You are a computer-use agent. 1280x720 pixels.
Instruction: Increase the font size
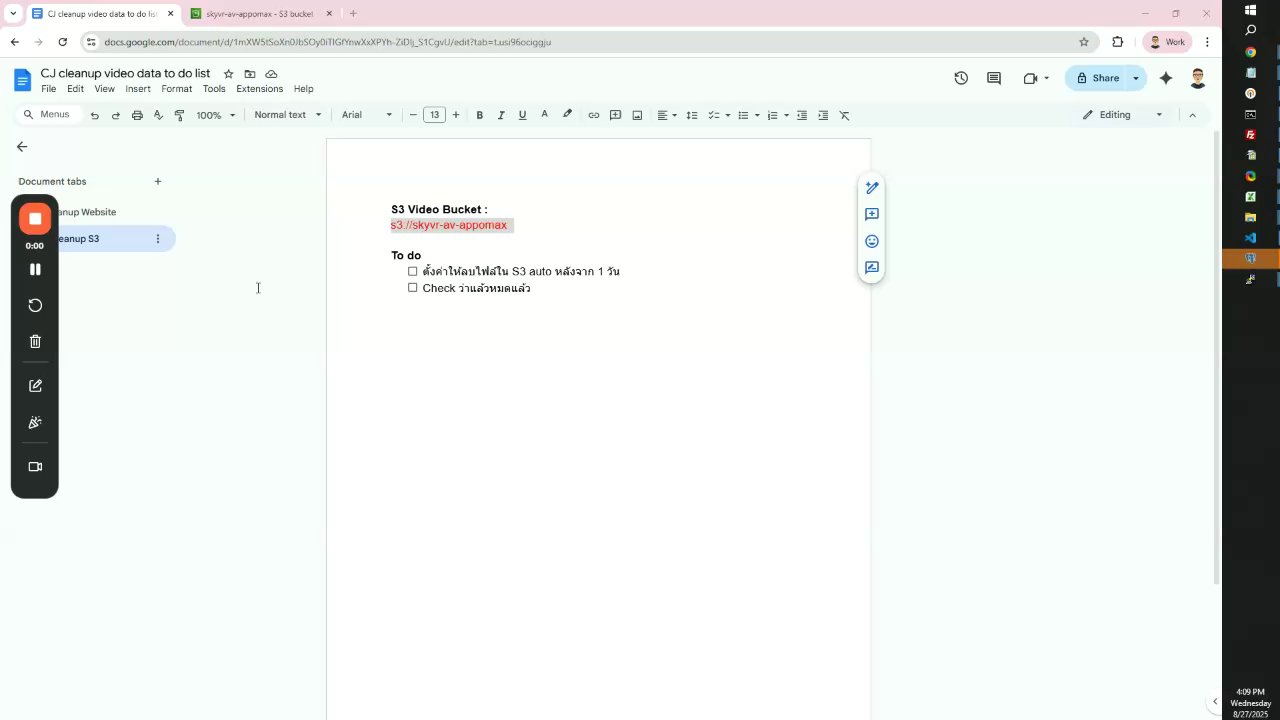click(x=456, y=115)
